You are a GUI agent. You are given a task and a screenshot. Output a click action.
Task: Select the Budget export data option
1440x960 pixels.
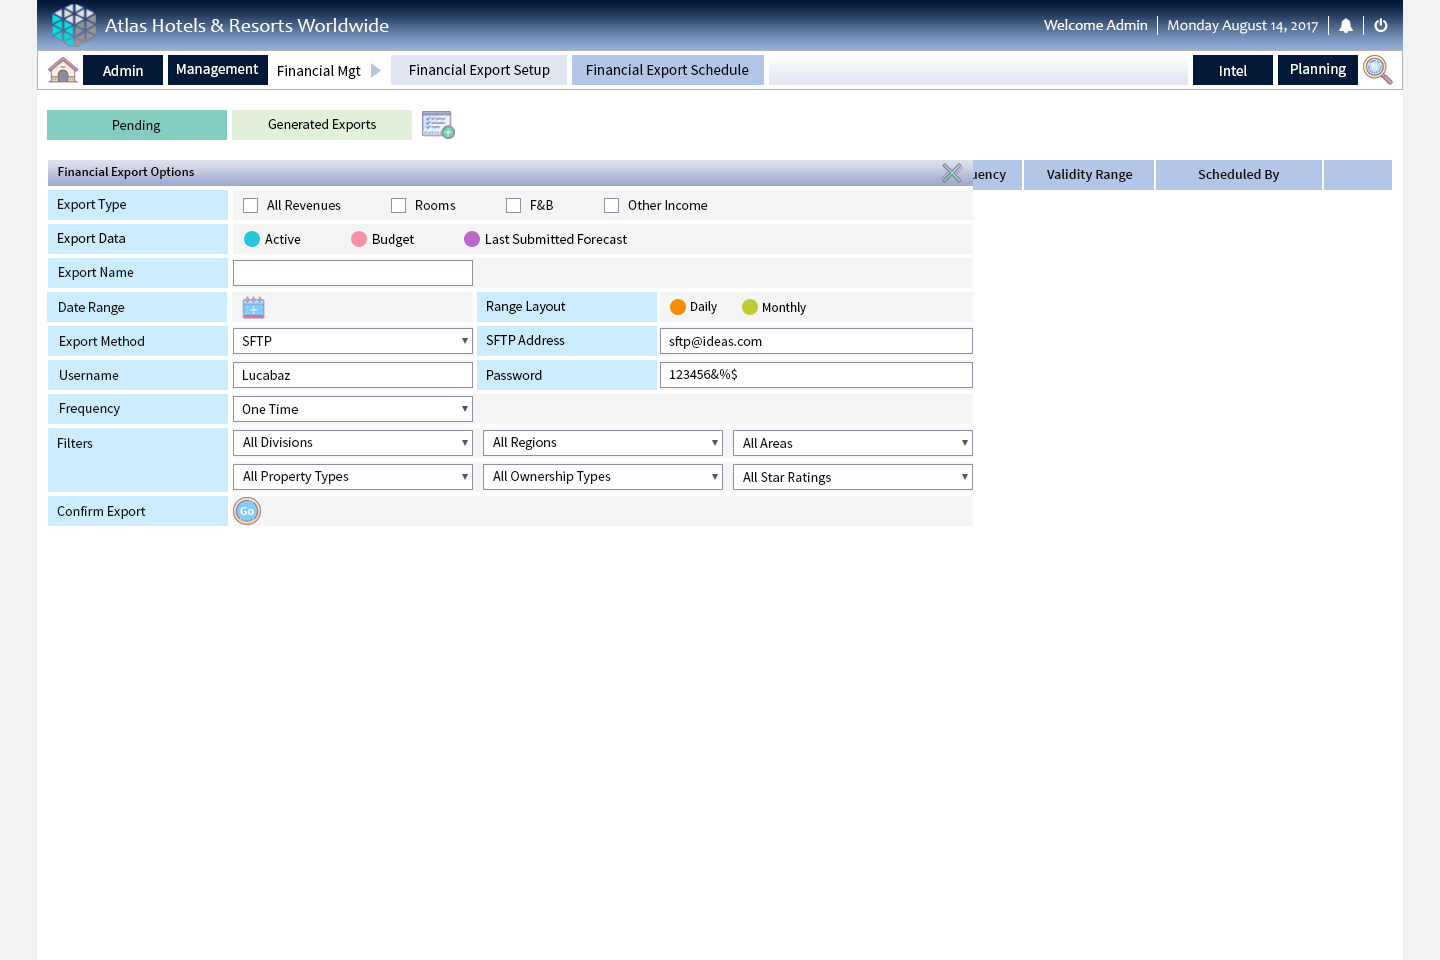[359, 239]
